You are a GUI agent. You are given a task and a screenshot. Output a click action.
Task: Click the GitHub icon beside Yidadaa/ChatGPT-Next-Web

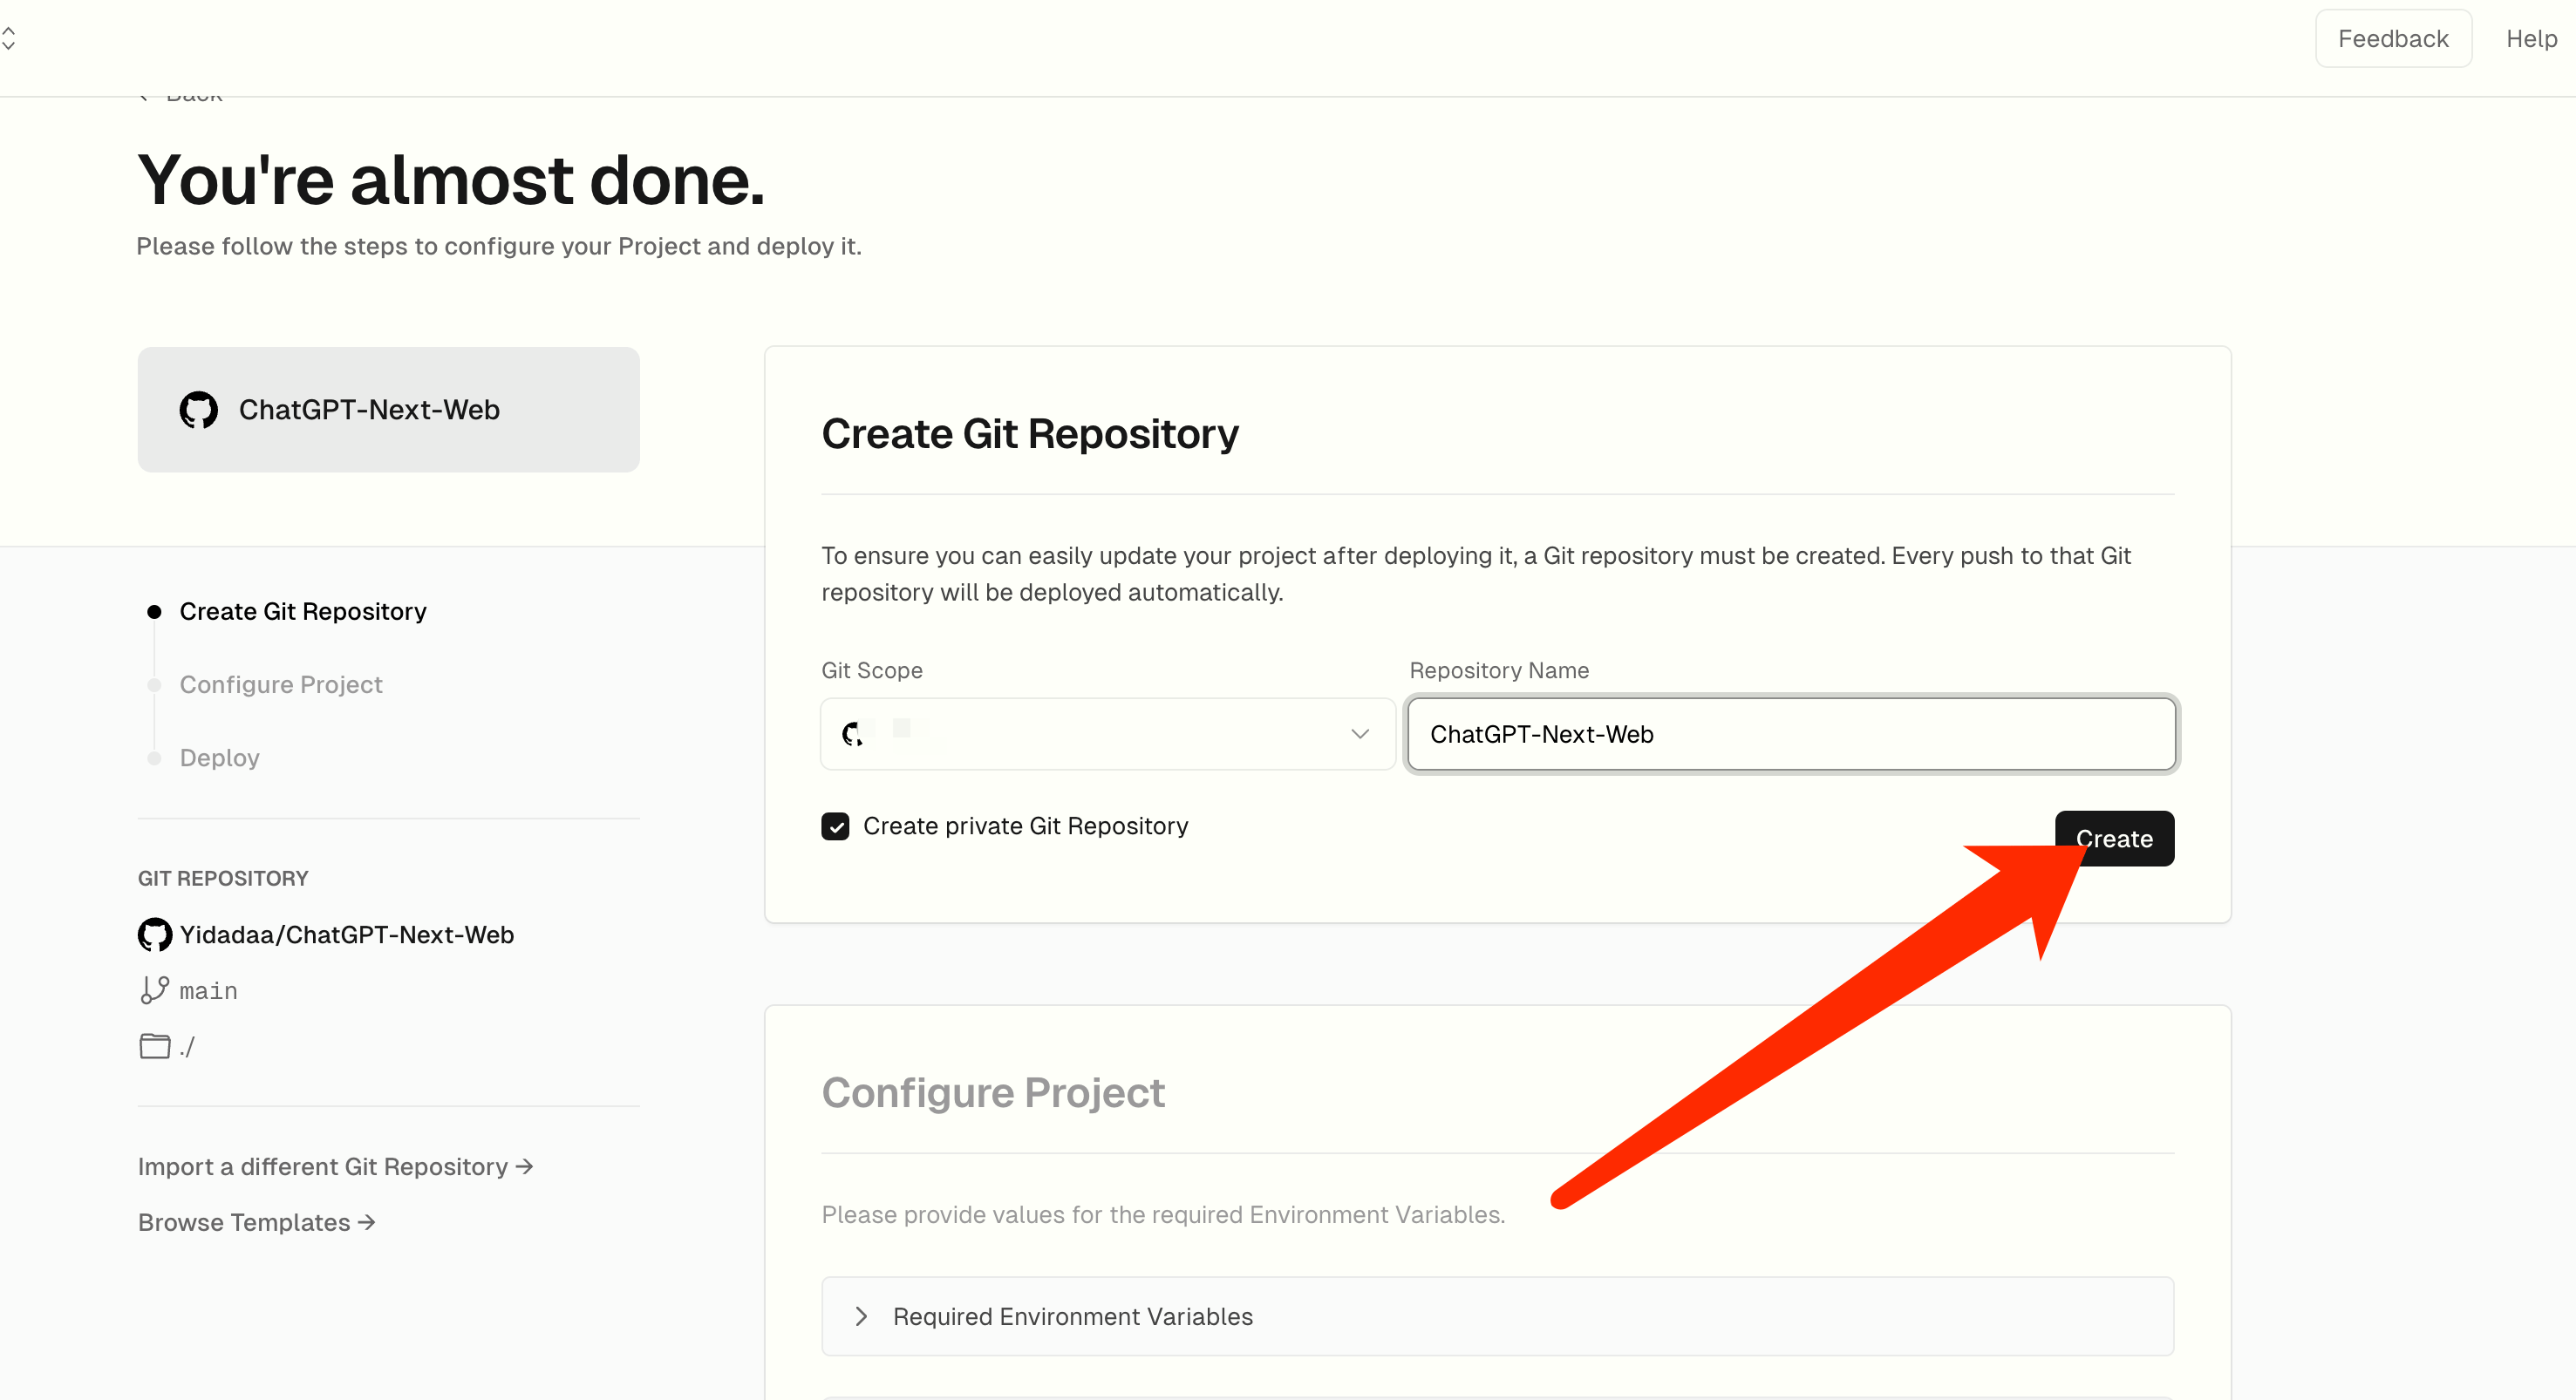point(155,935)
